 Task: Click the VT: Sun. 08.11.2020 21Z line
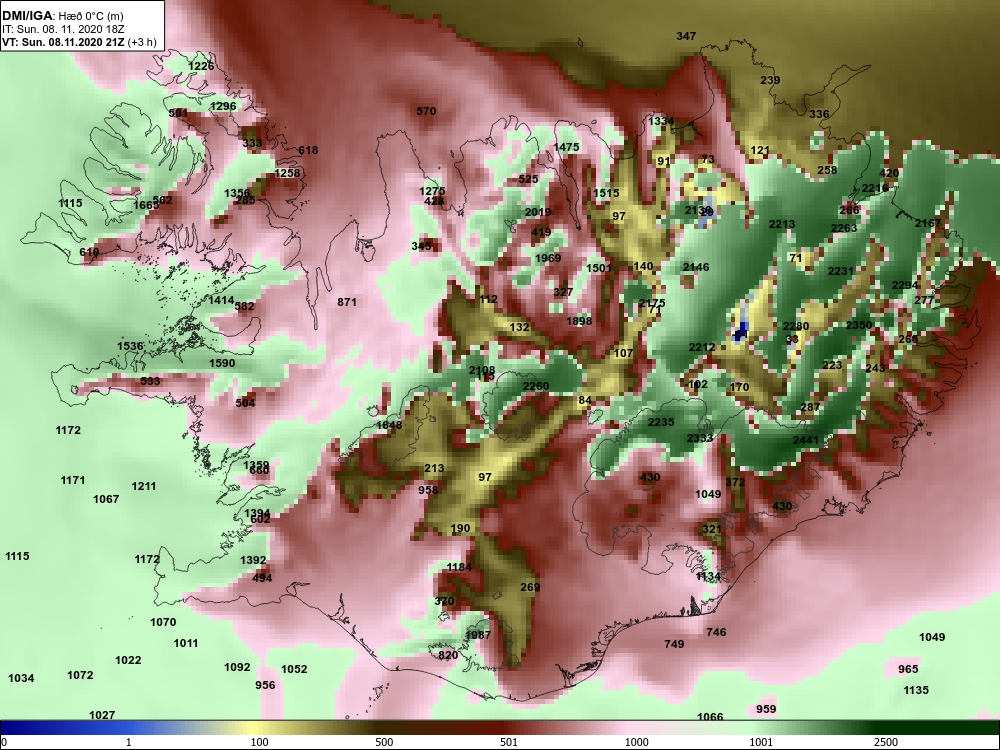click(78, 42)
